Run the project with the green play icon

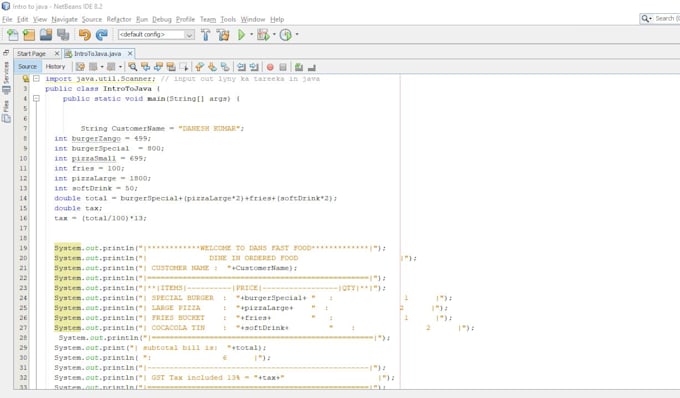242,35
